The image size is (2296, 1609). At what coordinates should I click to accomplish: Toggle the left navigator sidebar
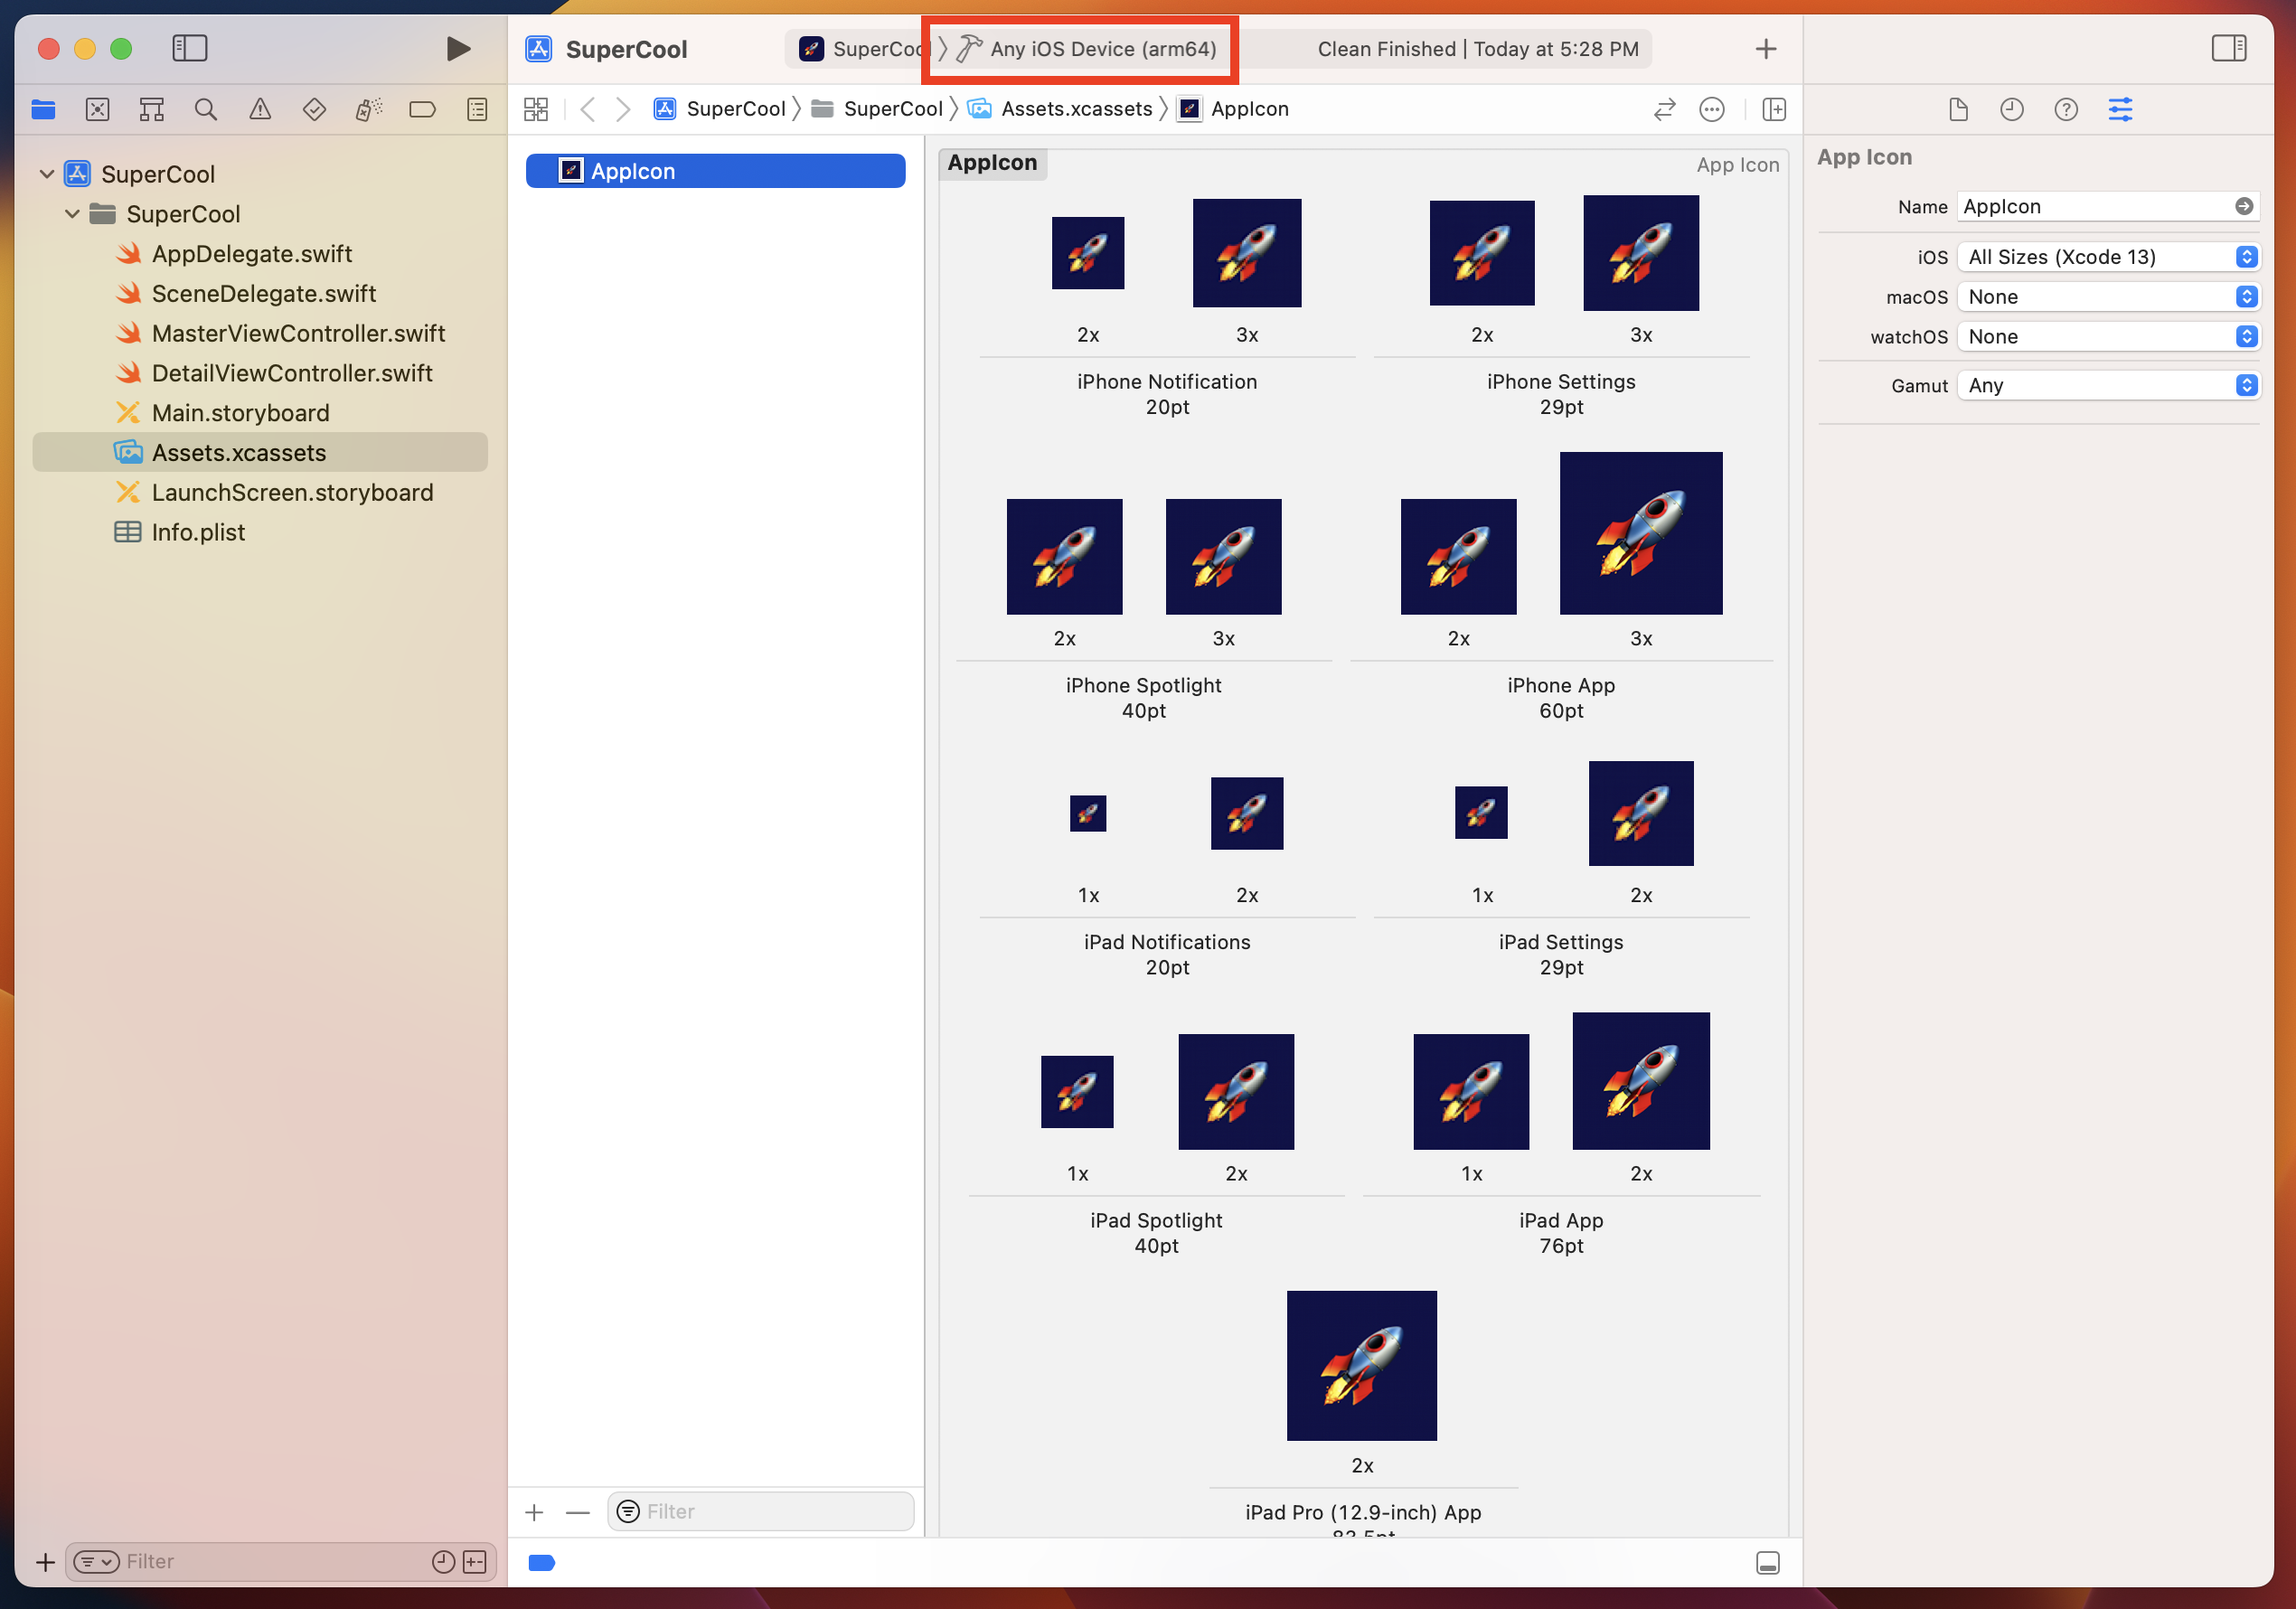click(x=189, y=48)
